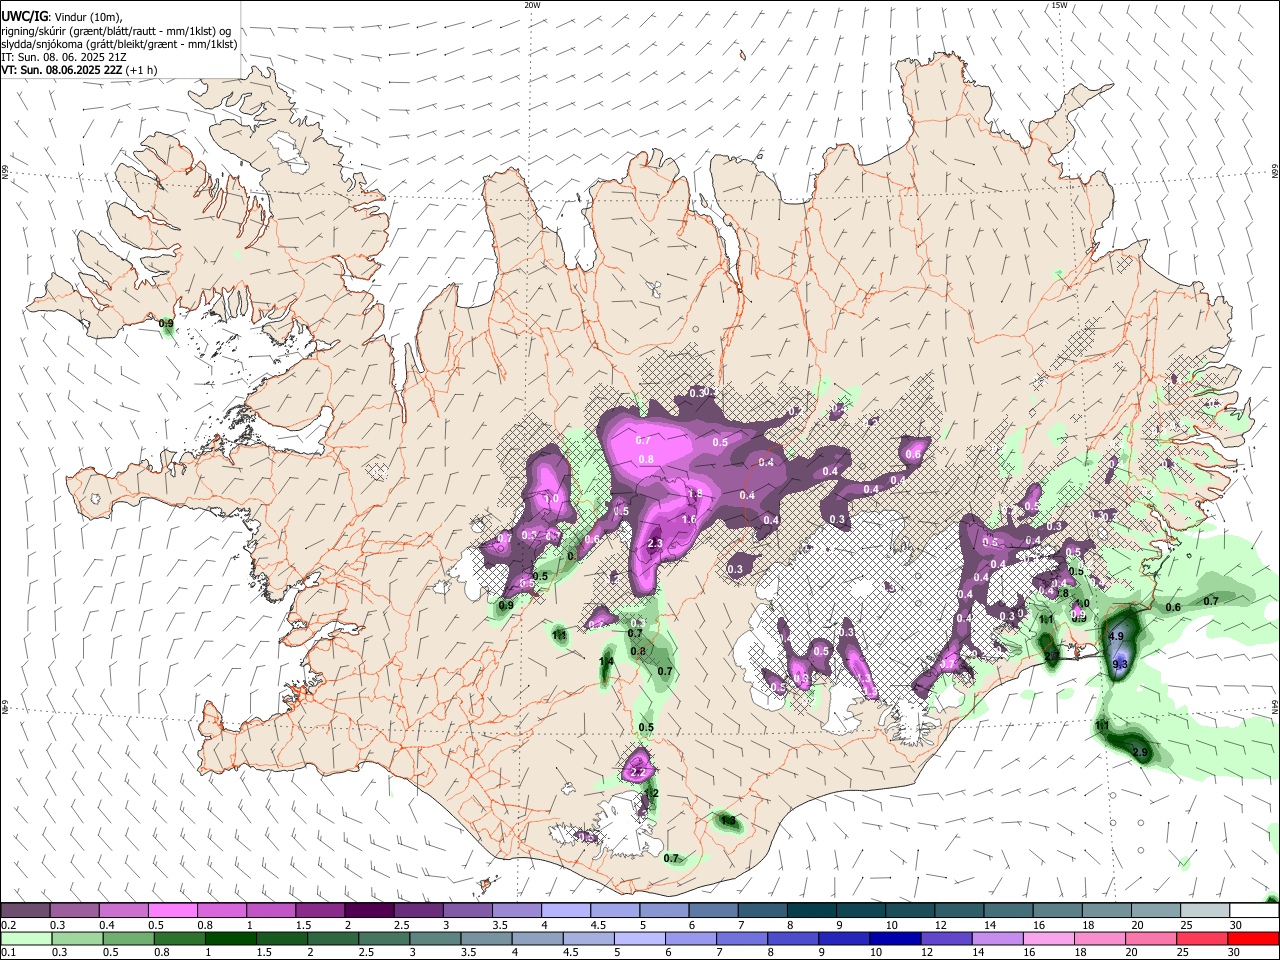Viewport: 1280px width, 960px height.
Task: Click the '9.3' precipitation value on the map
Action: pyautogui.click(x=1119, y=664)
